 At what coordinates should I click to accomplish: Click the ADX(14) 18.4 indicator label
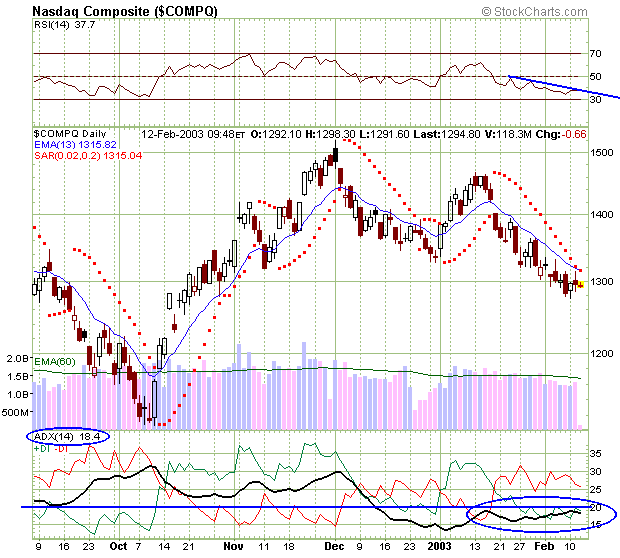click(x=67, y=437)
